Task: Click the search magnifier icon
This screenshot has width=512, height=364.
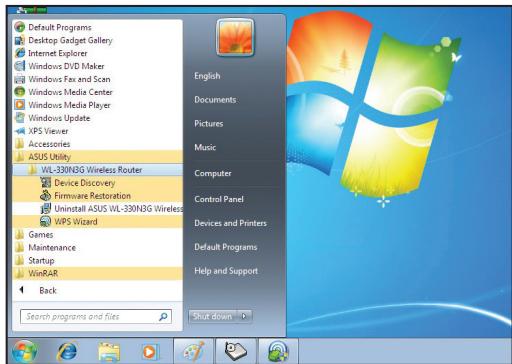Action: (163, 316)
